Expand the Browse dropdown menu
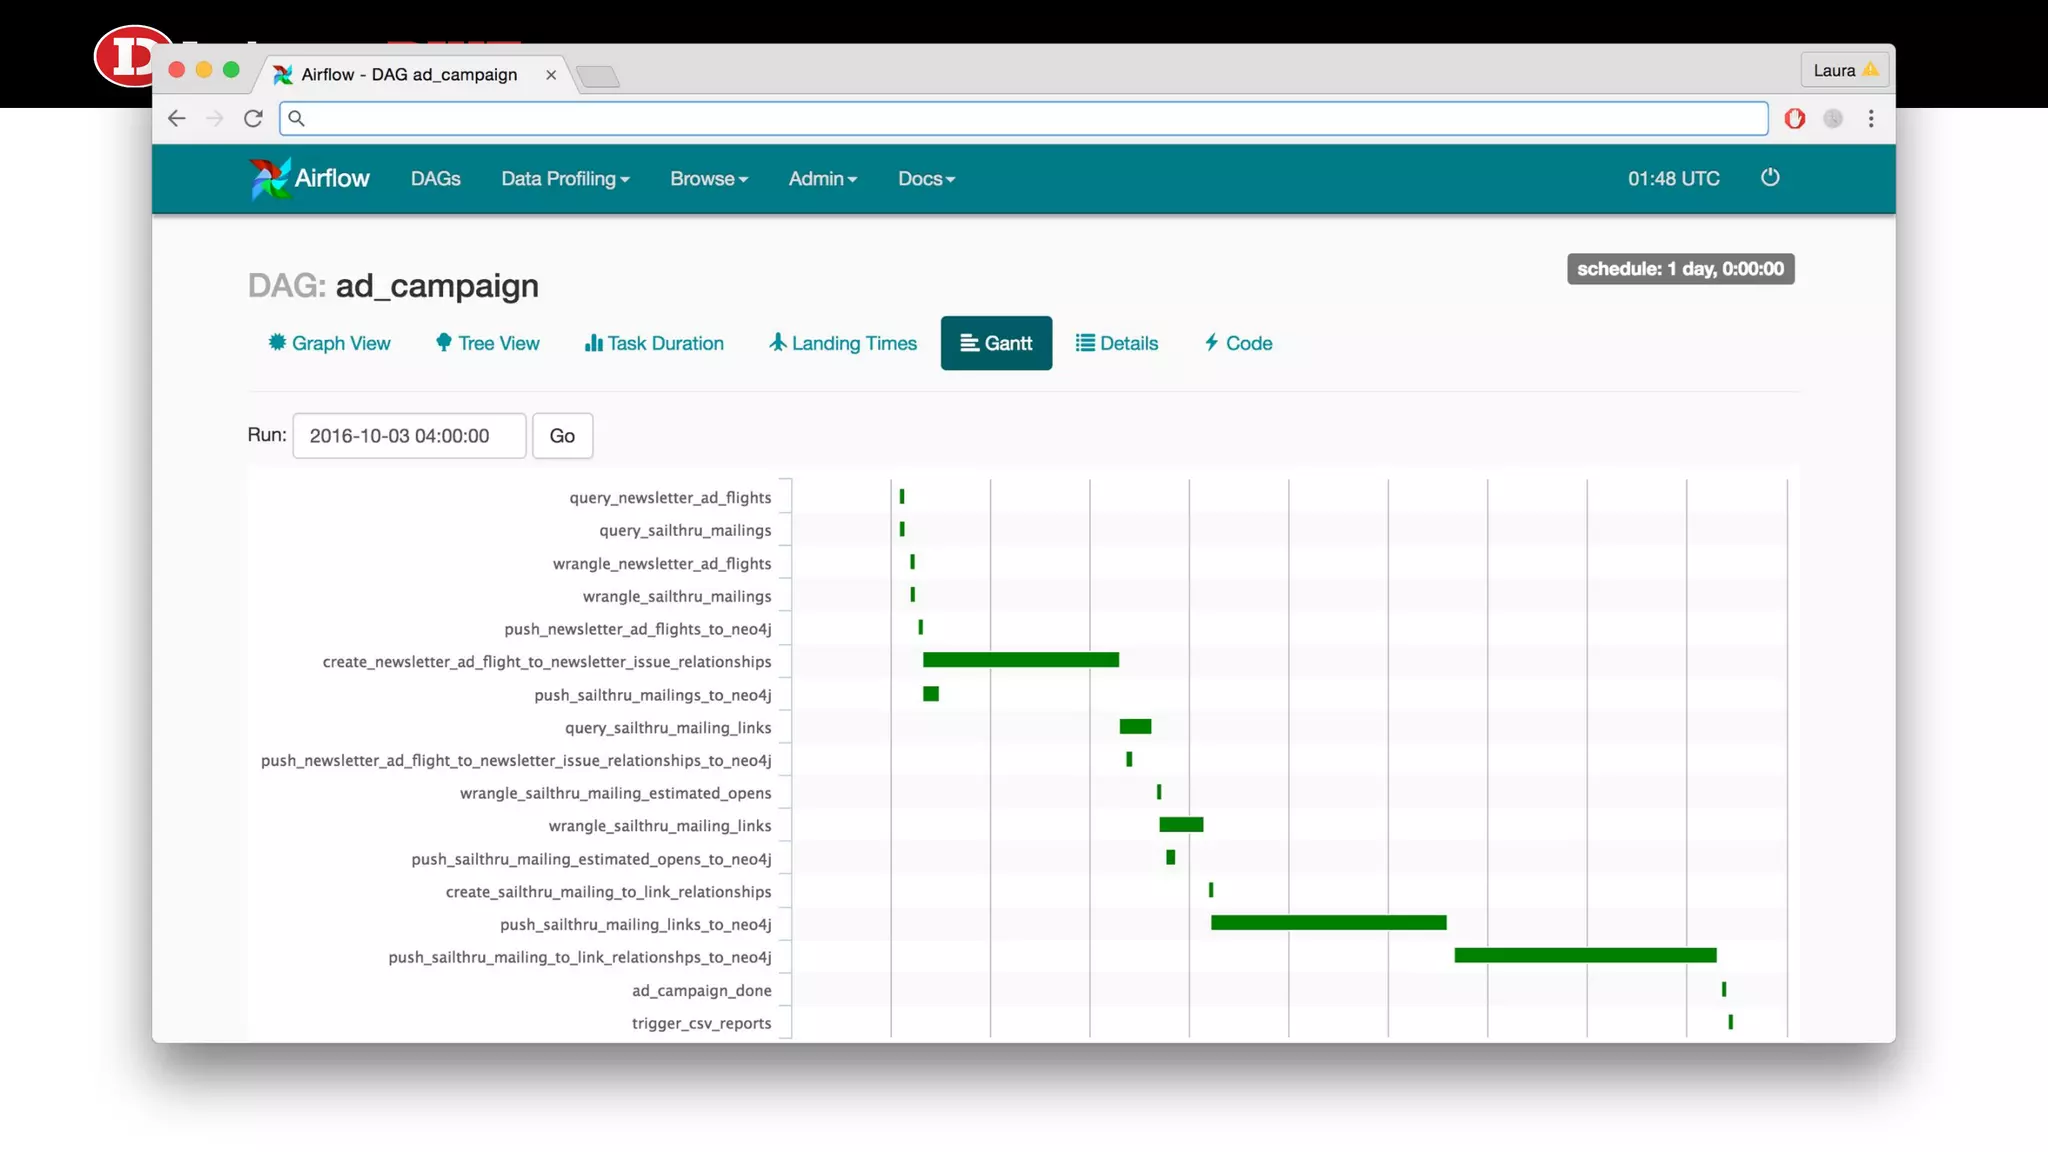This screenshot has height=1152, width=2048. (708, 178)
